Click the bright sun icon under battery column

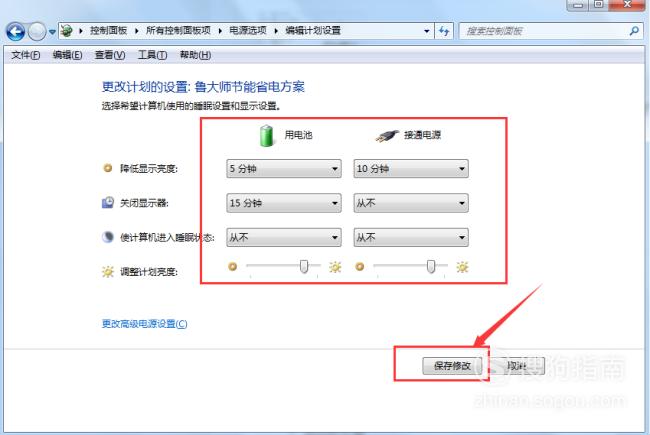click(335, 267)
